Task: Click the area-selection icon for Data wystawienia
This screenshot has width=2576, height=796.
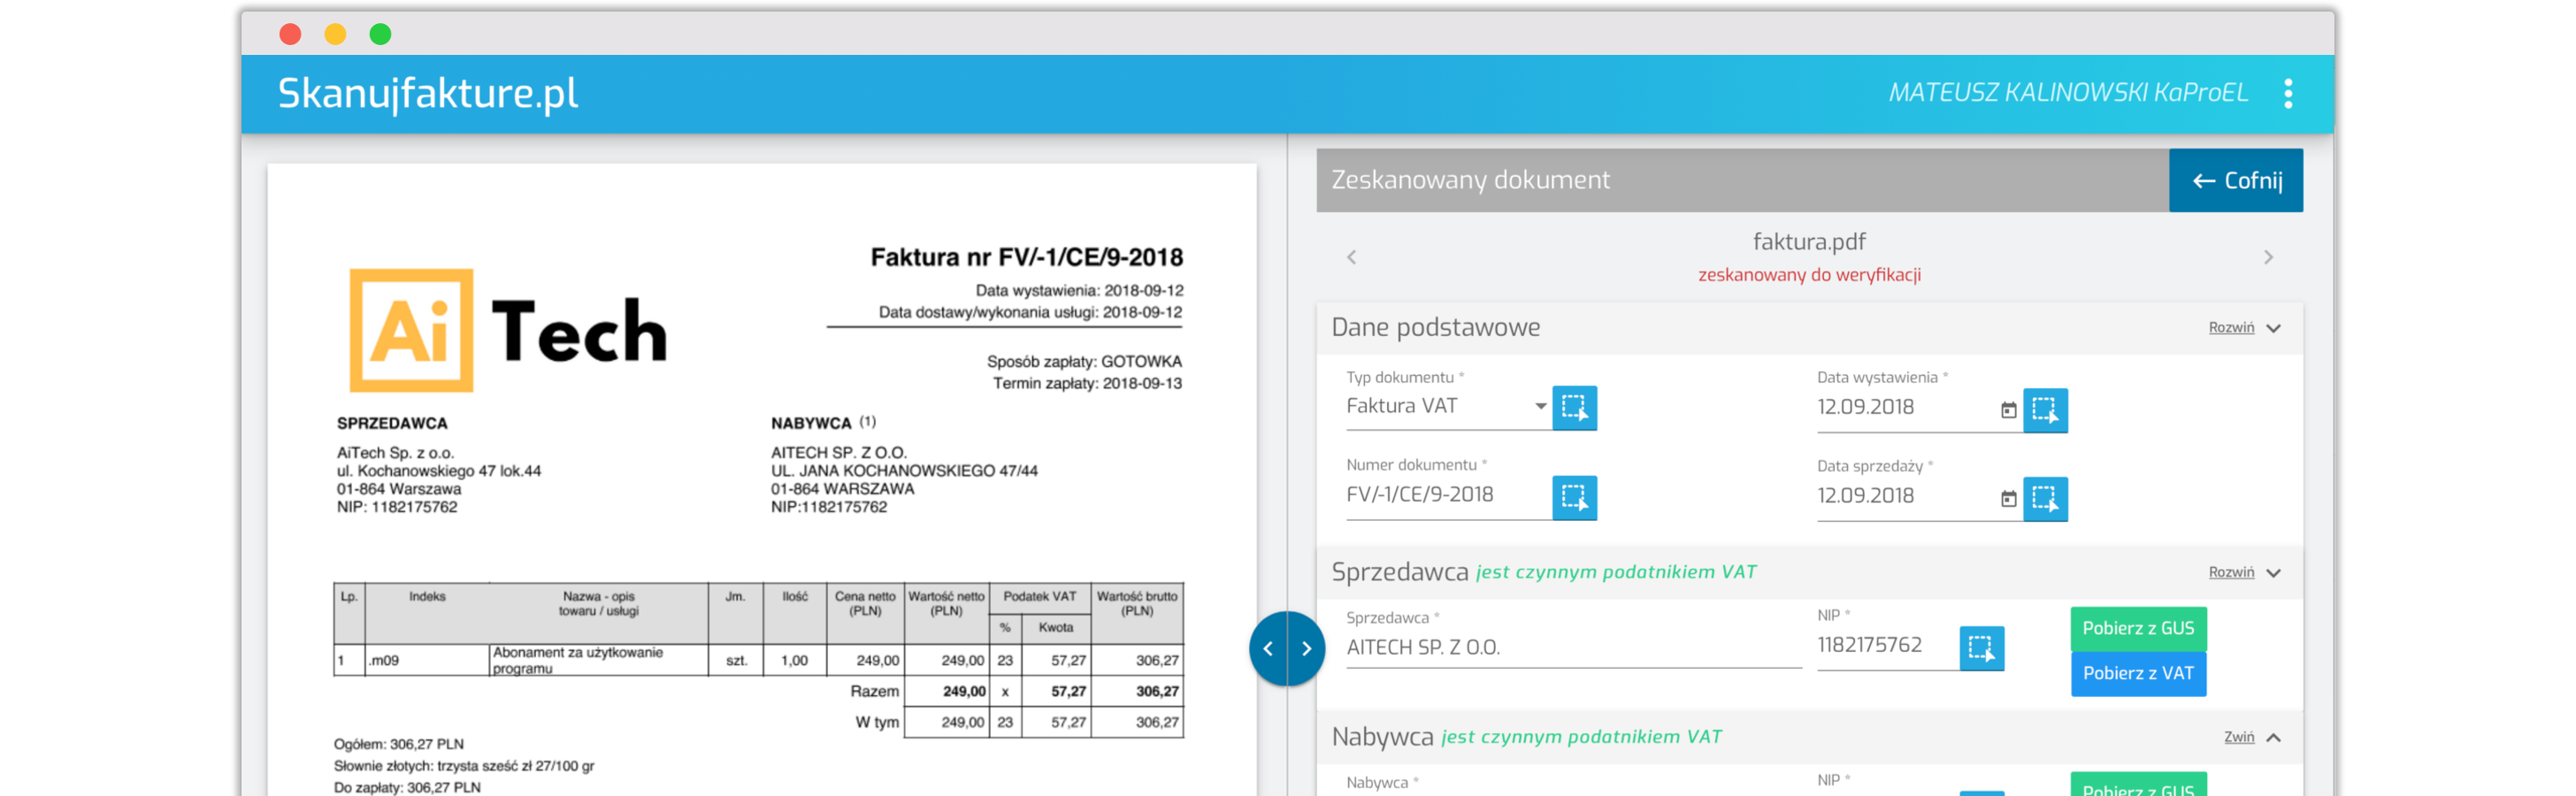Action: 2048,410
